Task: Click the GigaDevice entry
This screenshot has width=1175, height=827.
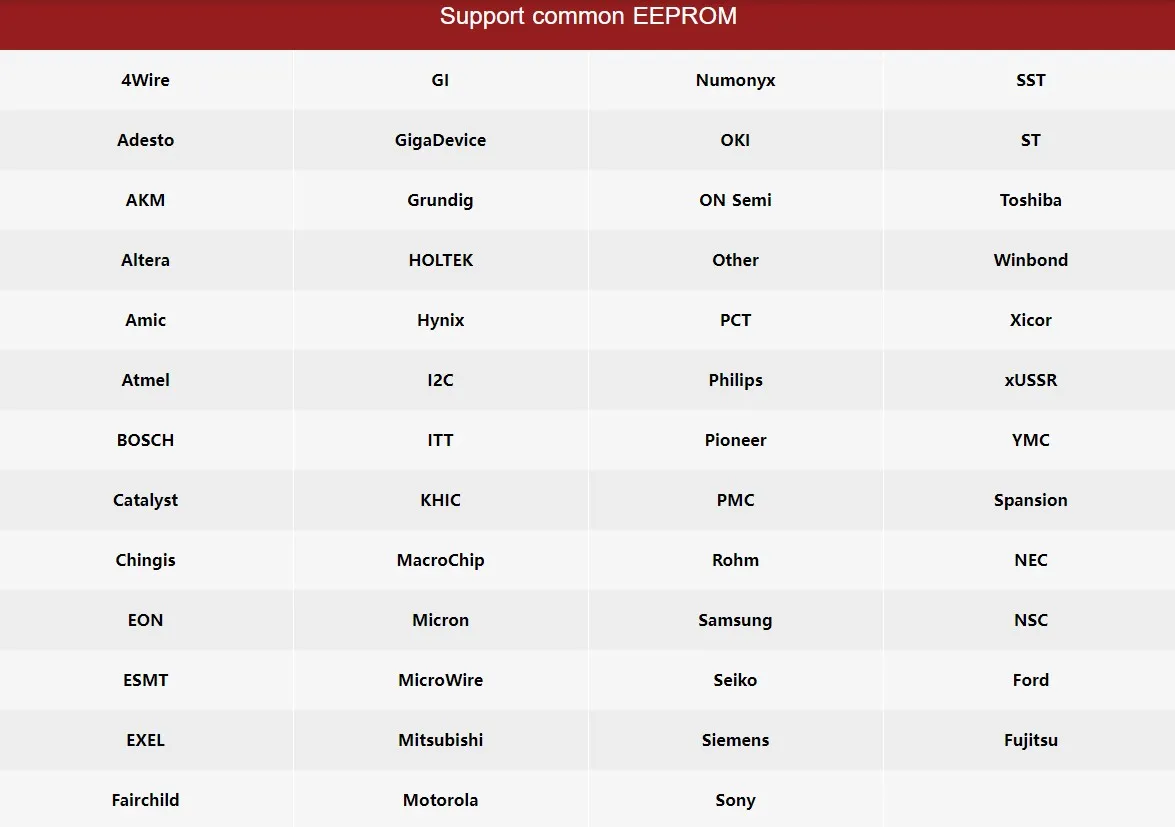Action: (440, 140)
